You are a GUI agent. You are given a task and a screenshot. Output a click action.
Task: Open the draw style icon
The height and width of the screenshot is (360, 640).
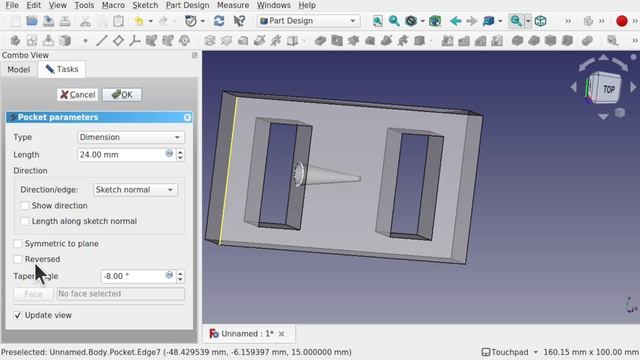pyautogui.click(x=411, y=21)
